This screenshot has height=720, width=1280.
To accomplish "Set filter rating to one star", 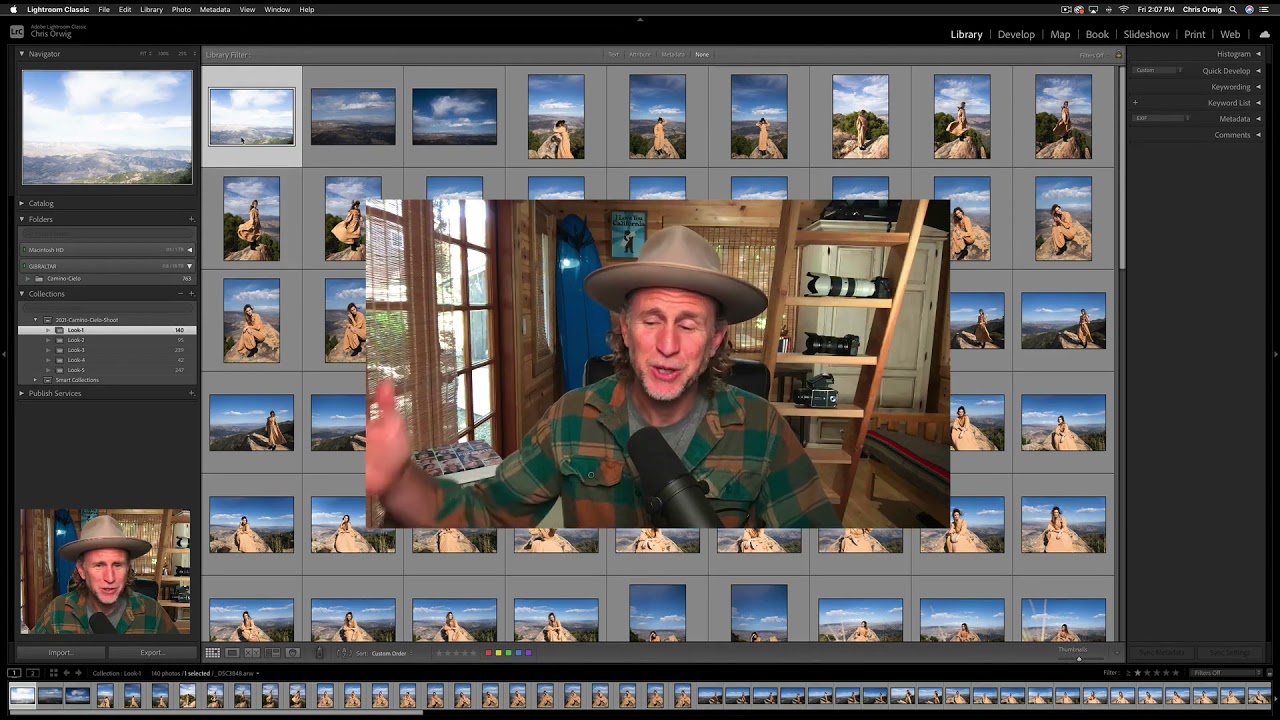I will coord(1137,673).
